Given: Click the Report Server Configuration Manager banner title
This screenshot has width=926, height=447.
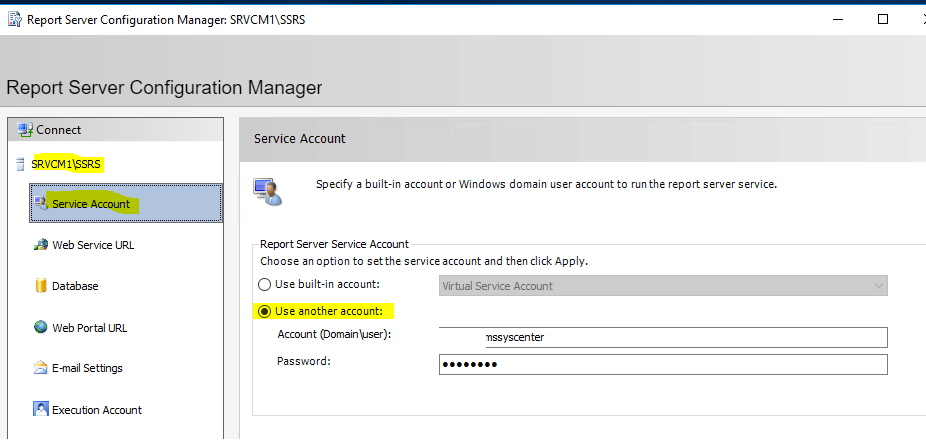Looking at the screenshot, I should coord(164,88).
